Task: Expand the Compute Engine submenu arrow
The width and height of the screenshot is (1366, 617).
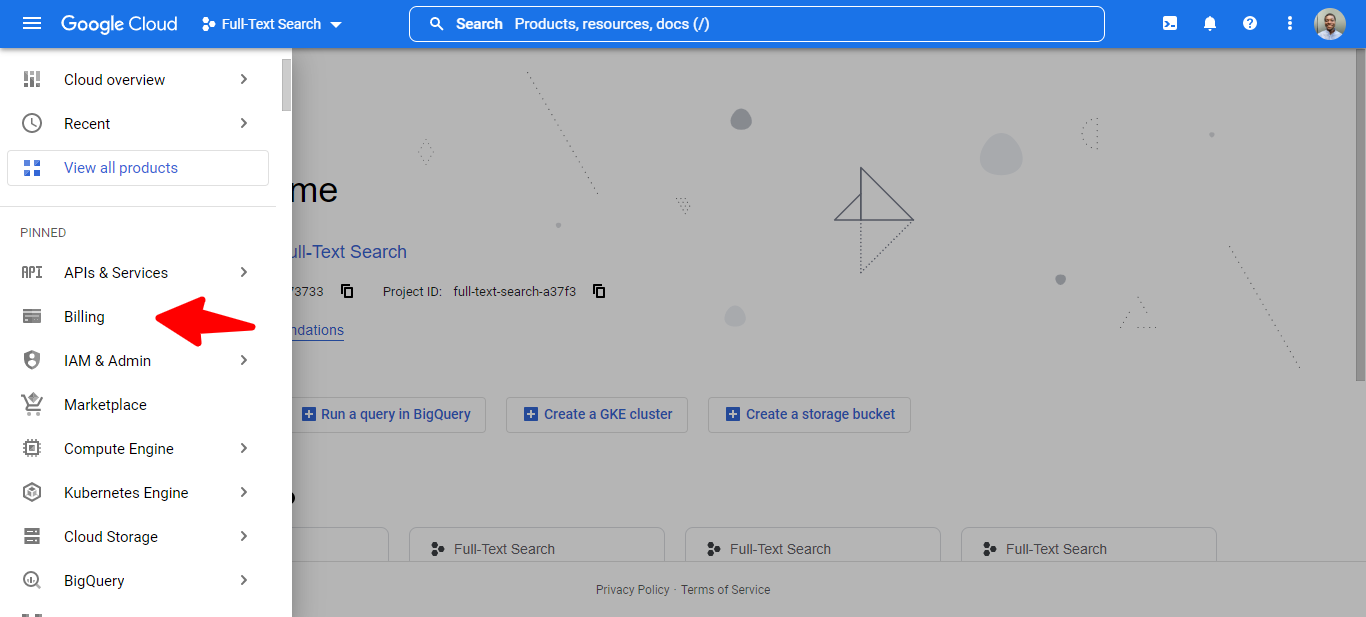Action: (244, 449)
